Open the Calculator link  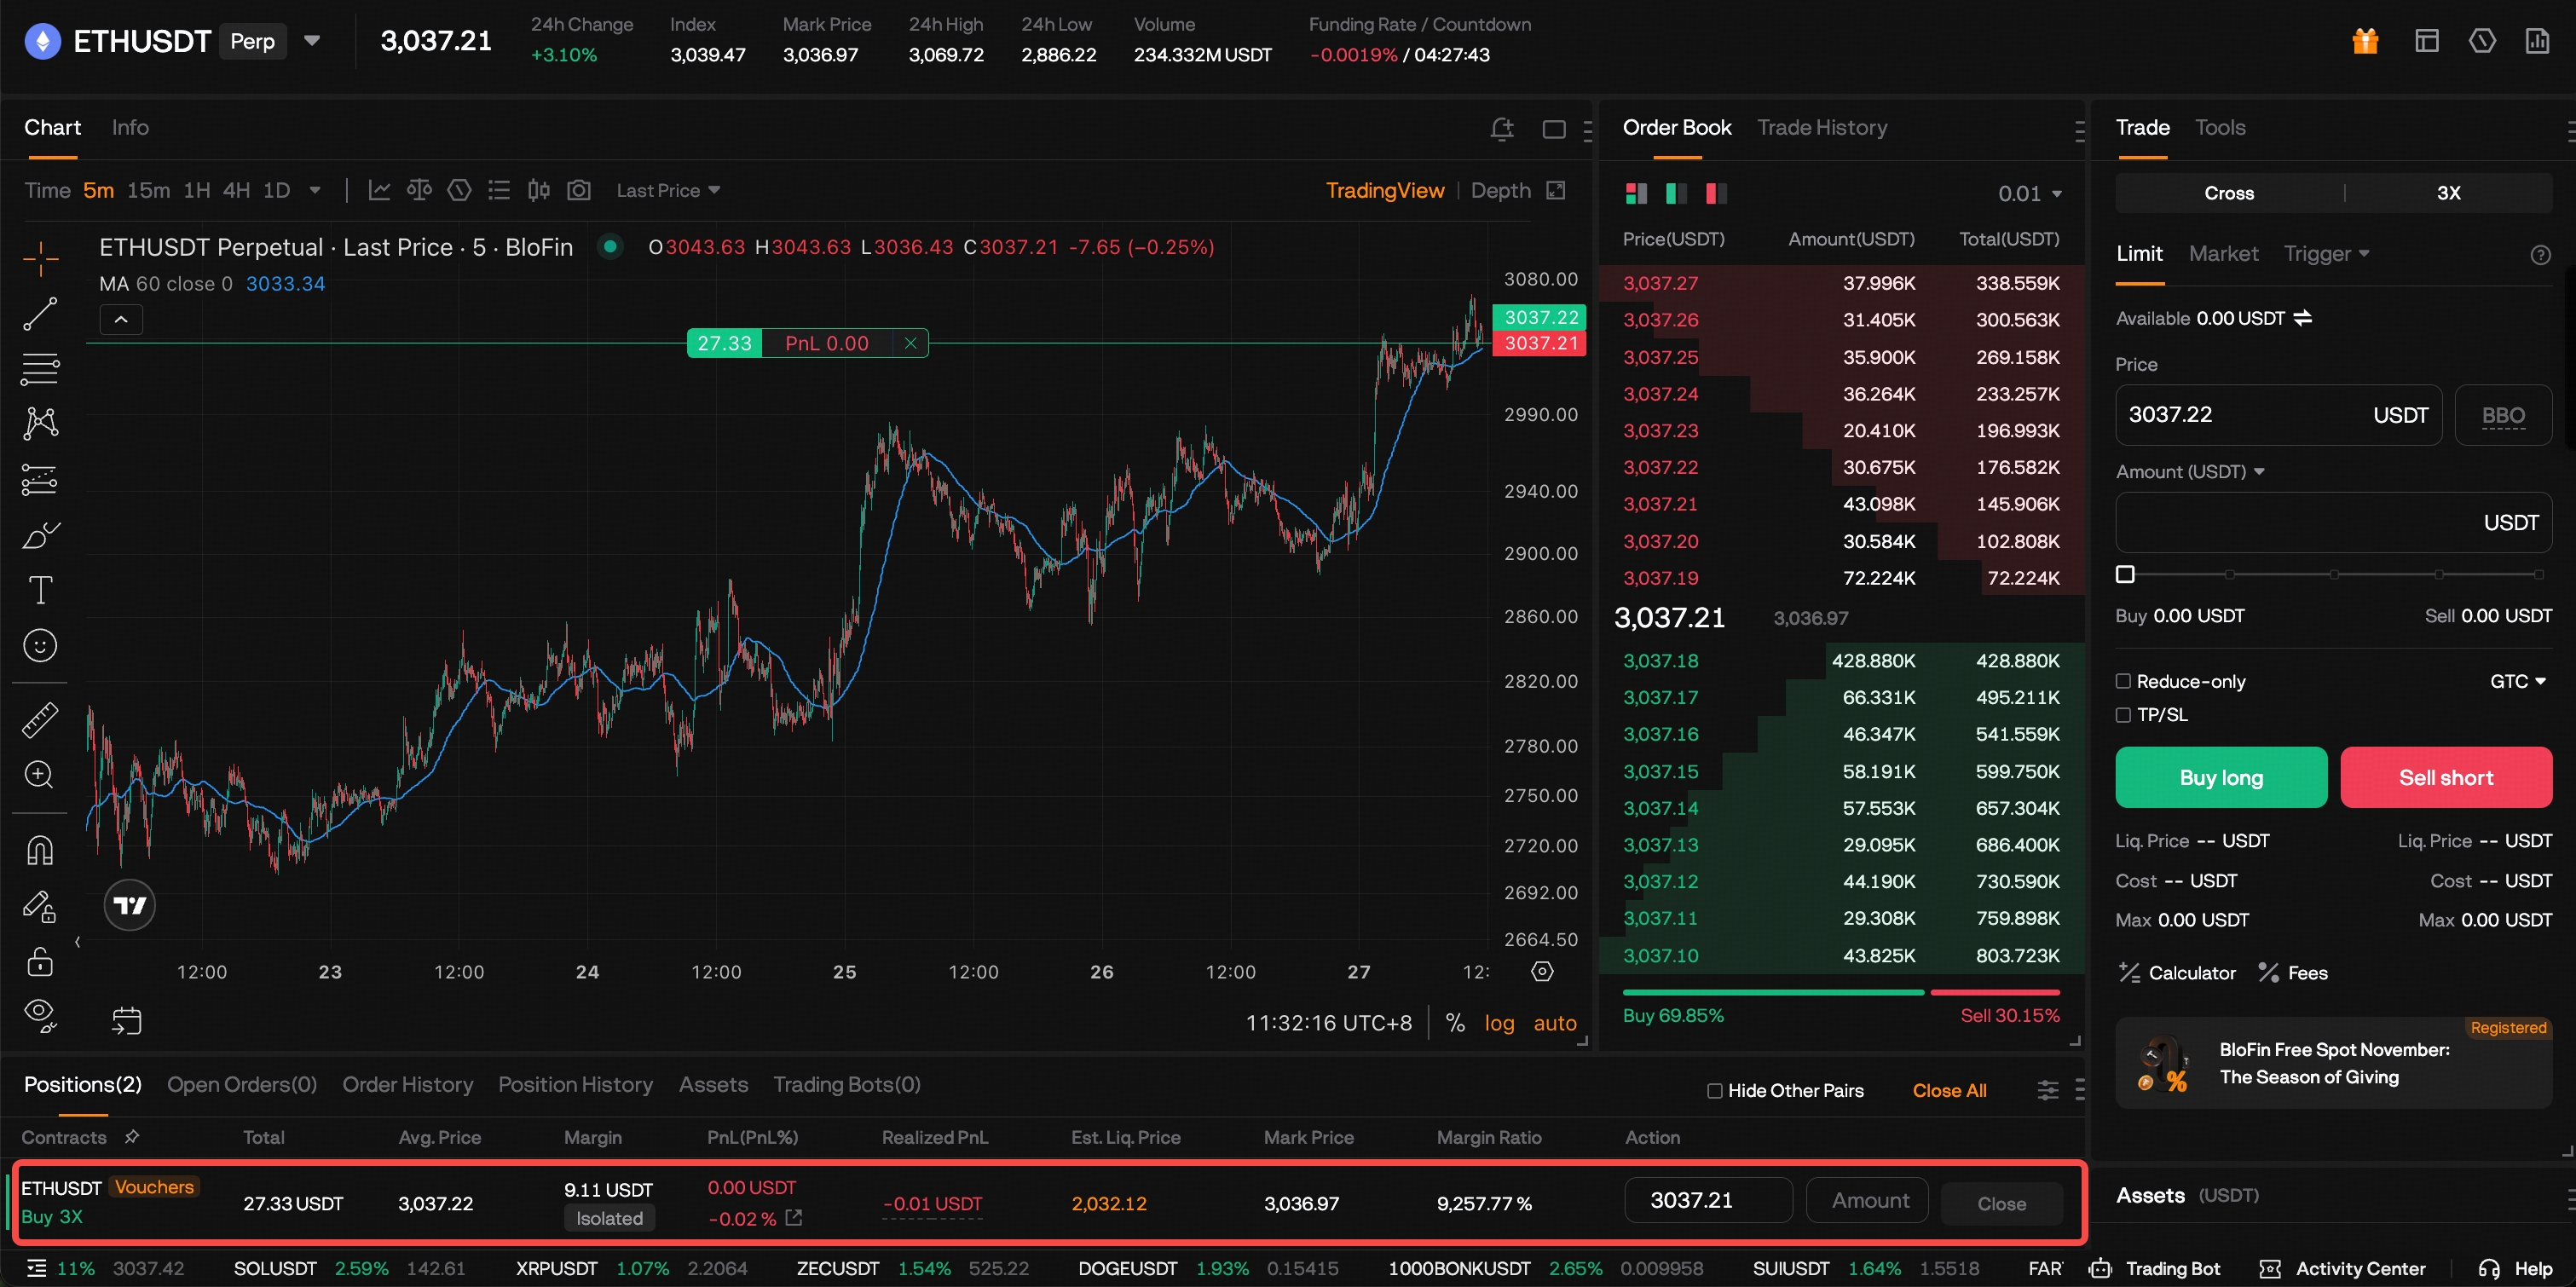pyautogui.click(x=2177, y=973)
